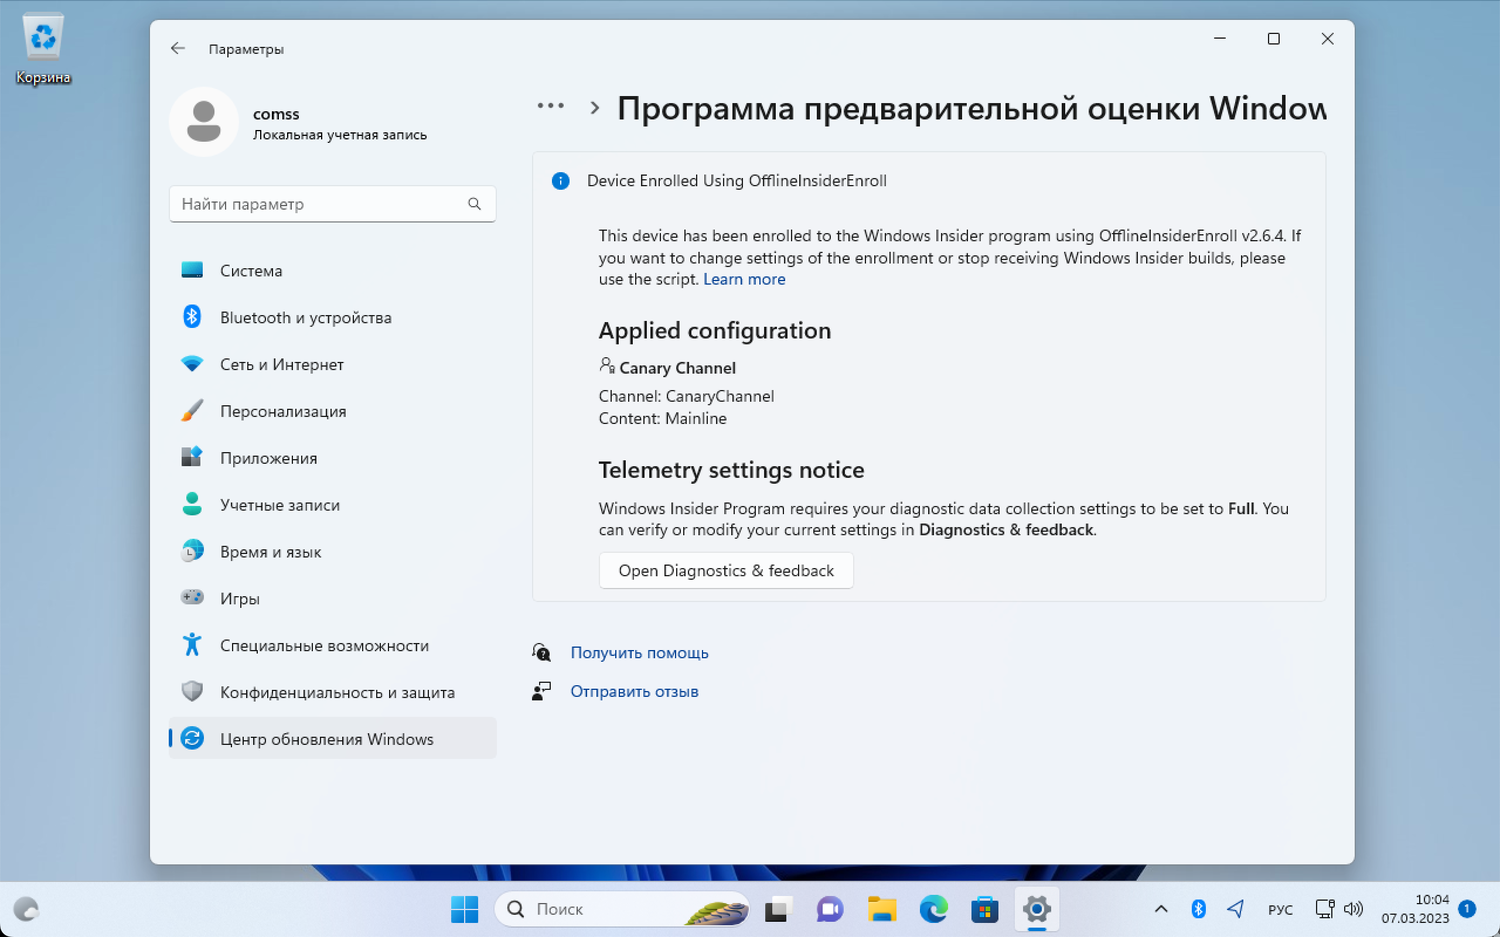Click the Bluetooth tray icon
The image size is (1500, 937).
pyautogui.click(x=1199, y=909)
